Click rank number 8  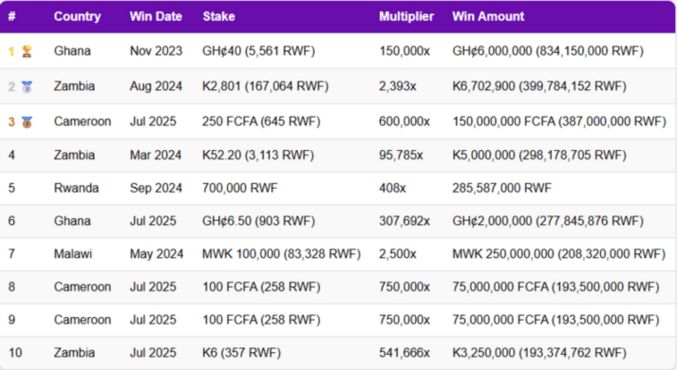[x=12, y=287]
